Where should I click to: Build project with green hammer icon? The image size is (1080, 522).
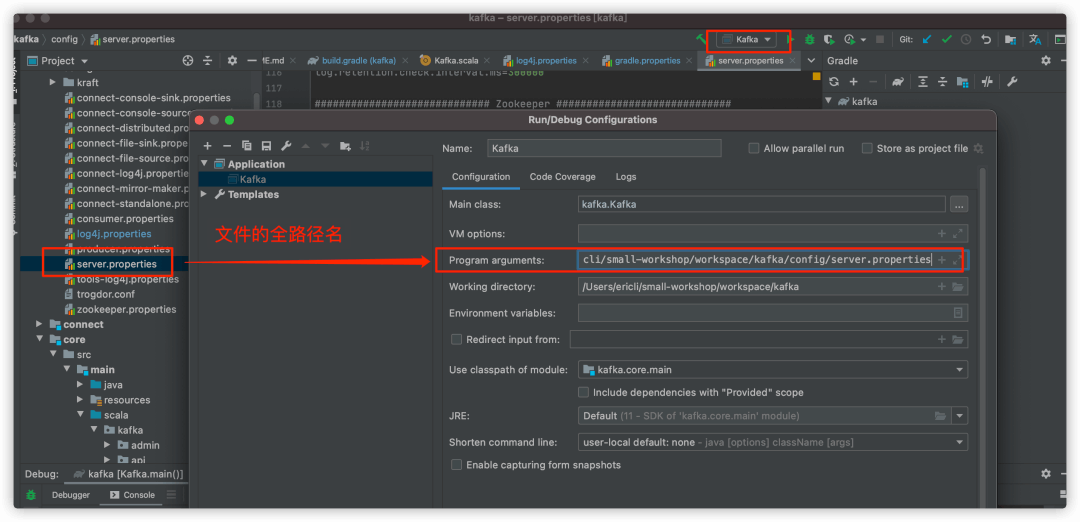(x=701, y=39)
